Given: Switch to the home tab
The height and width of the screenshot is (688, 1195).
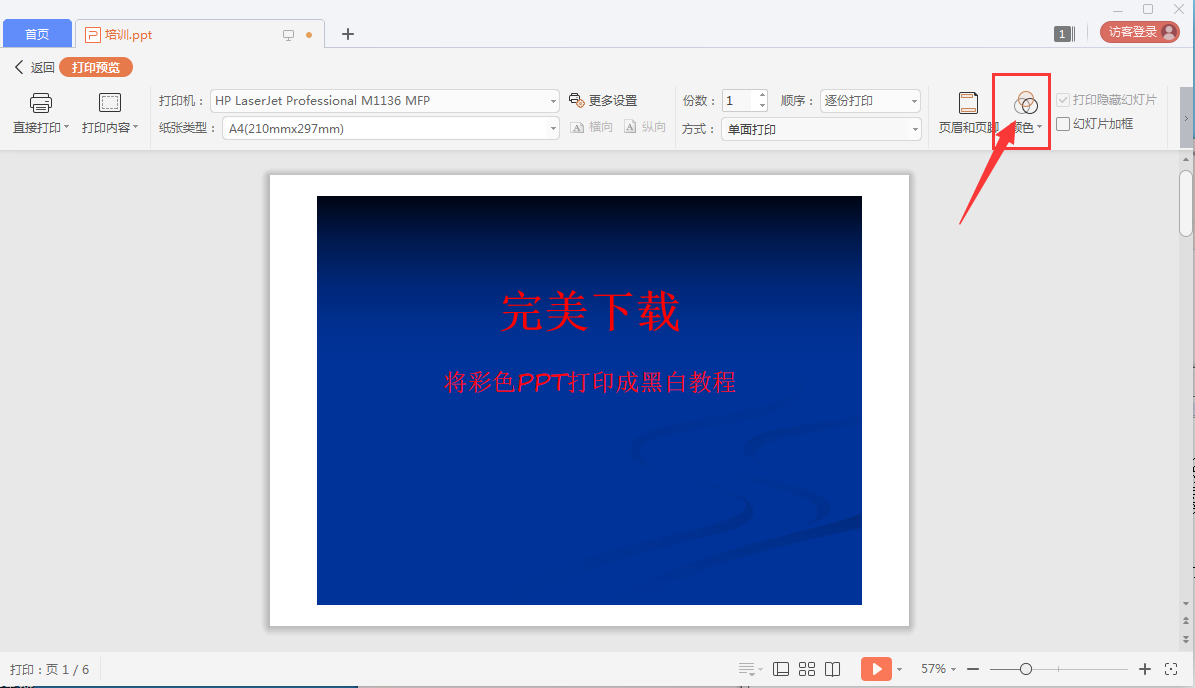Looking at the screenshot, I should click(37, 34).
